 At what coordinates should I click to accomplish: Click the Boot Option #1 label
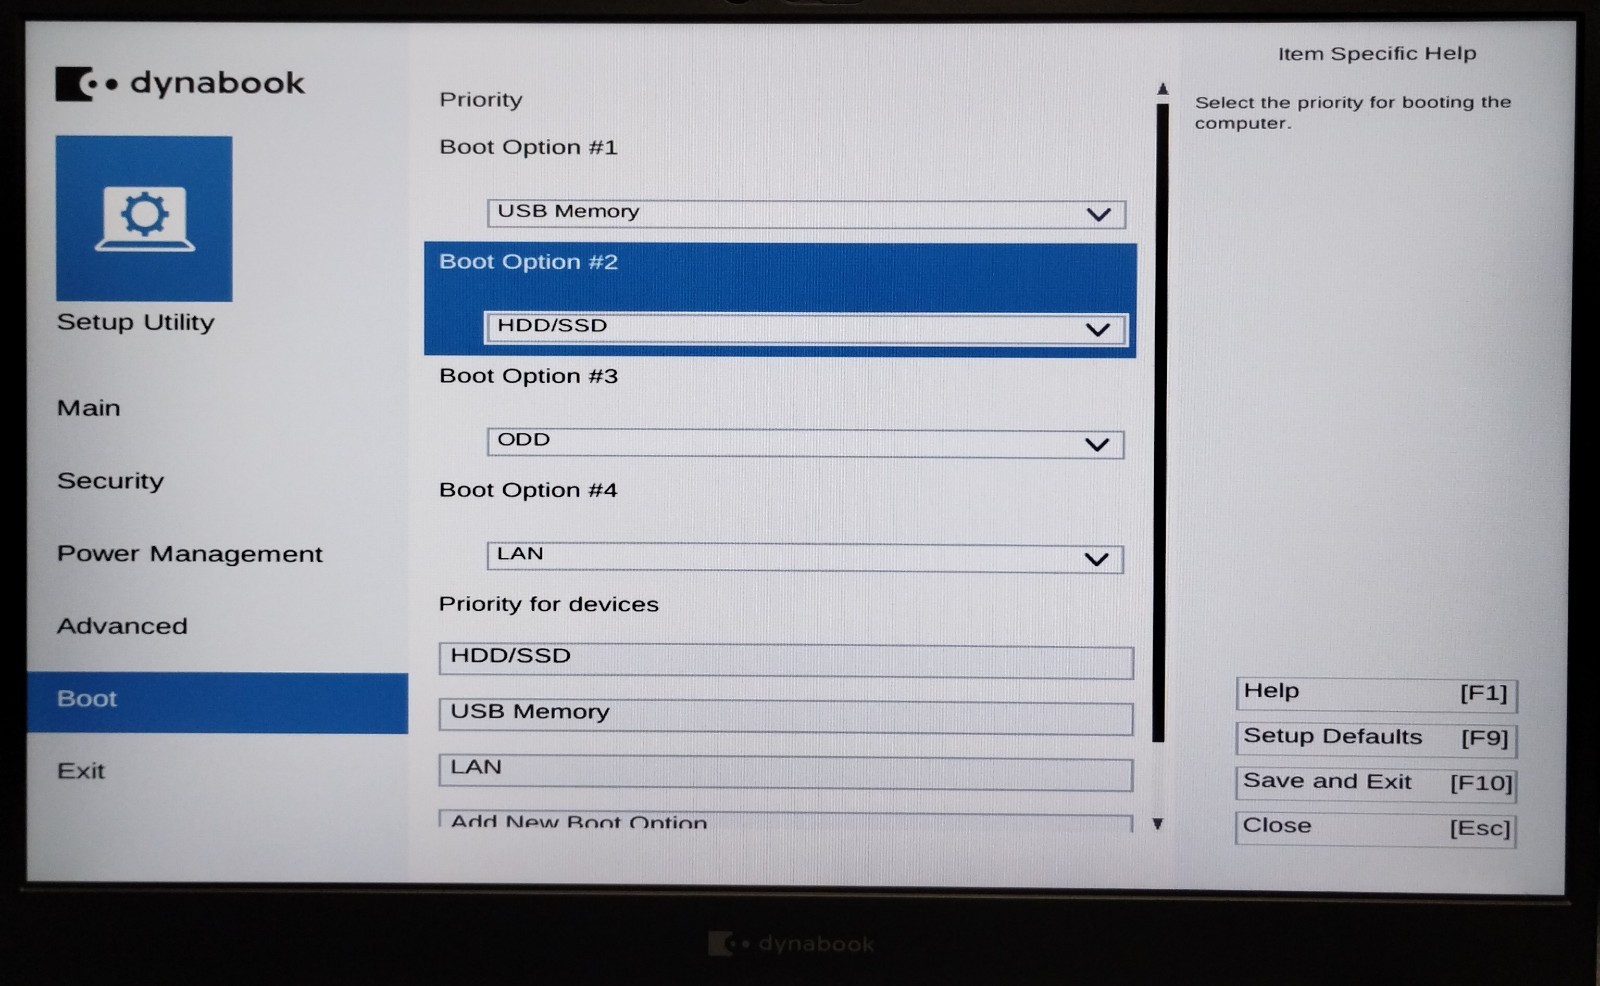click(x=528, y=148)
